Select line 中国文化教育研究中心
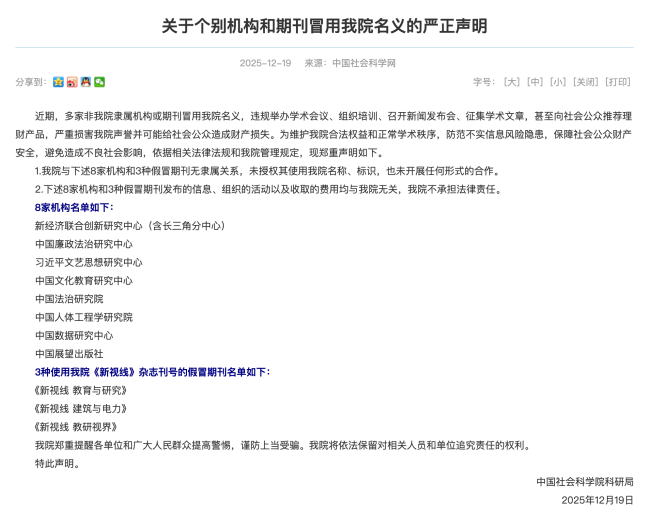This screenshot has width=650, height=531. click(84, 280)
